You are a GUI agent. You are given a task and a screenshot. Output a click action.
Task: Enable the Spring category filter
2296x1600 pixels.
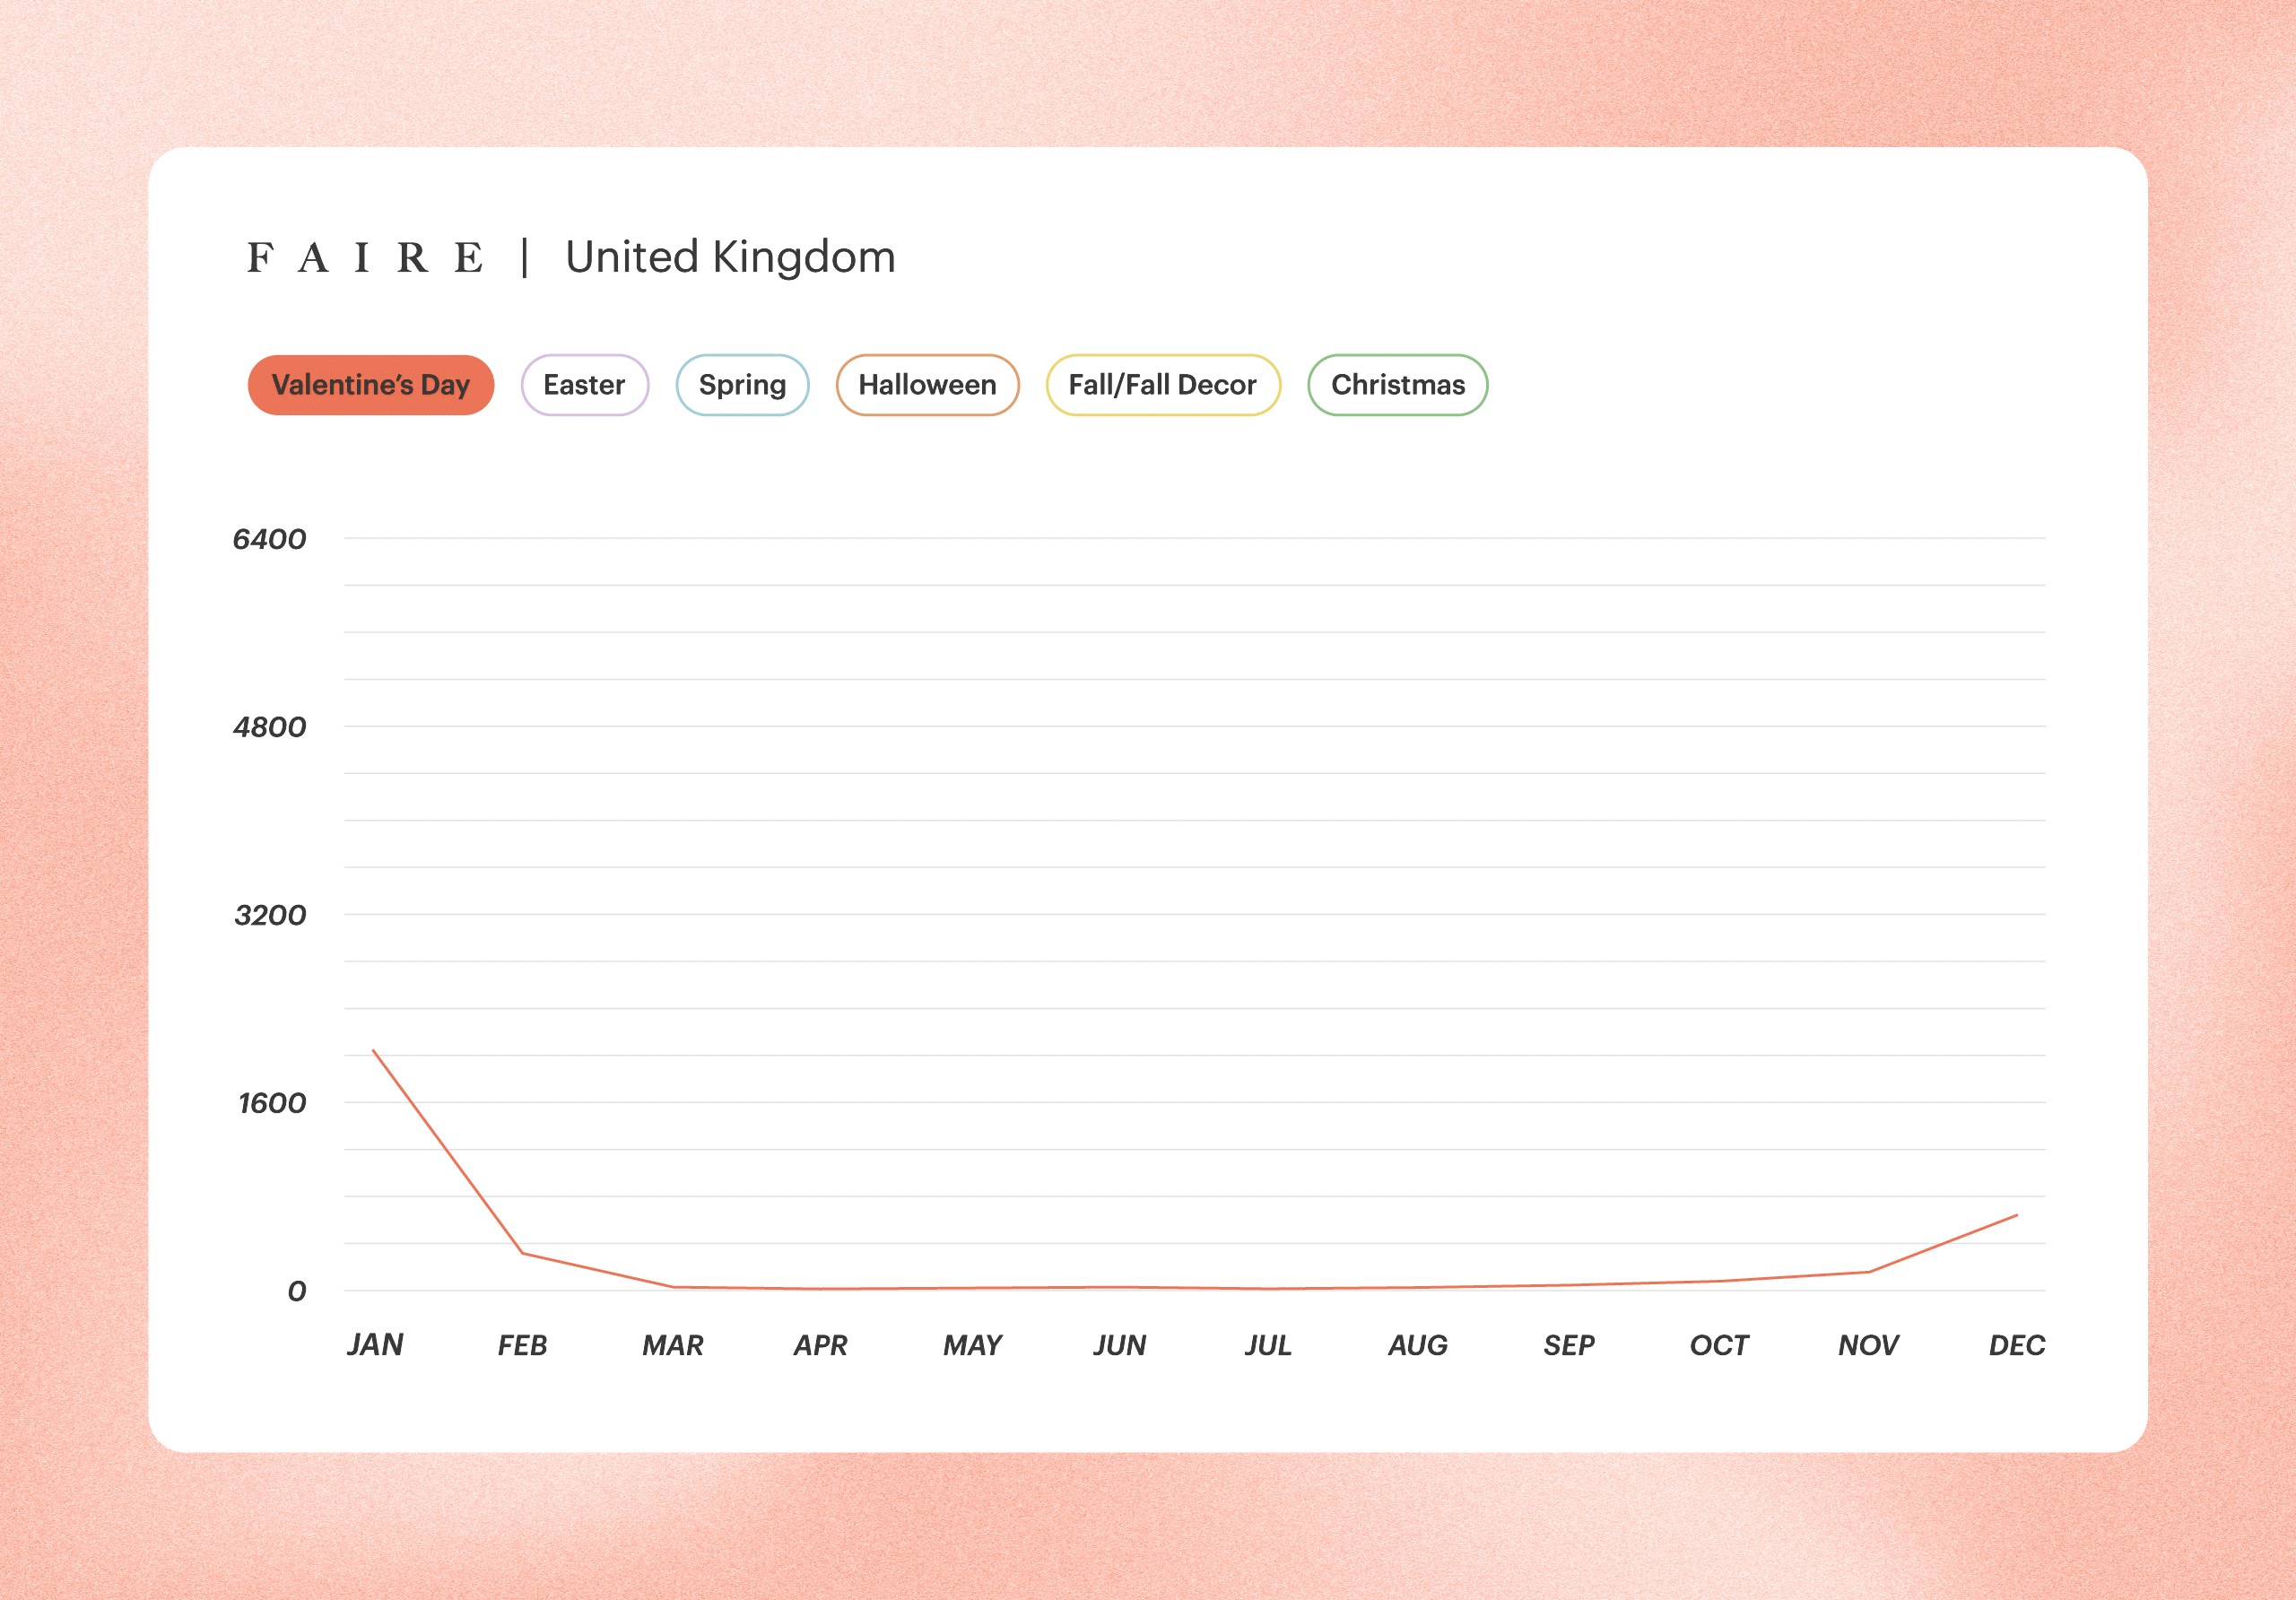coord(742,385)
